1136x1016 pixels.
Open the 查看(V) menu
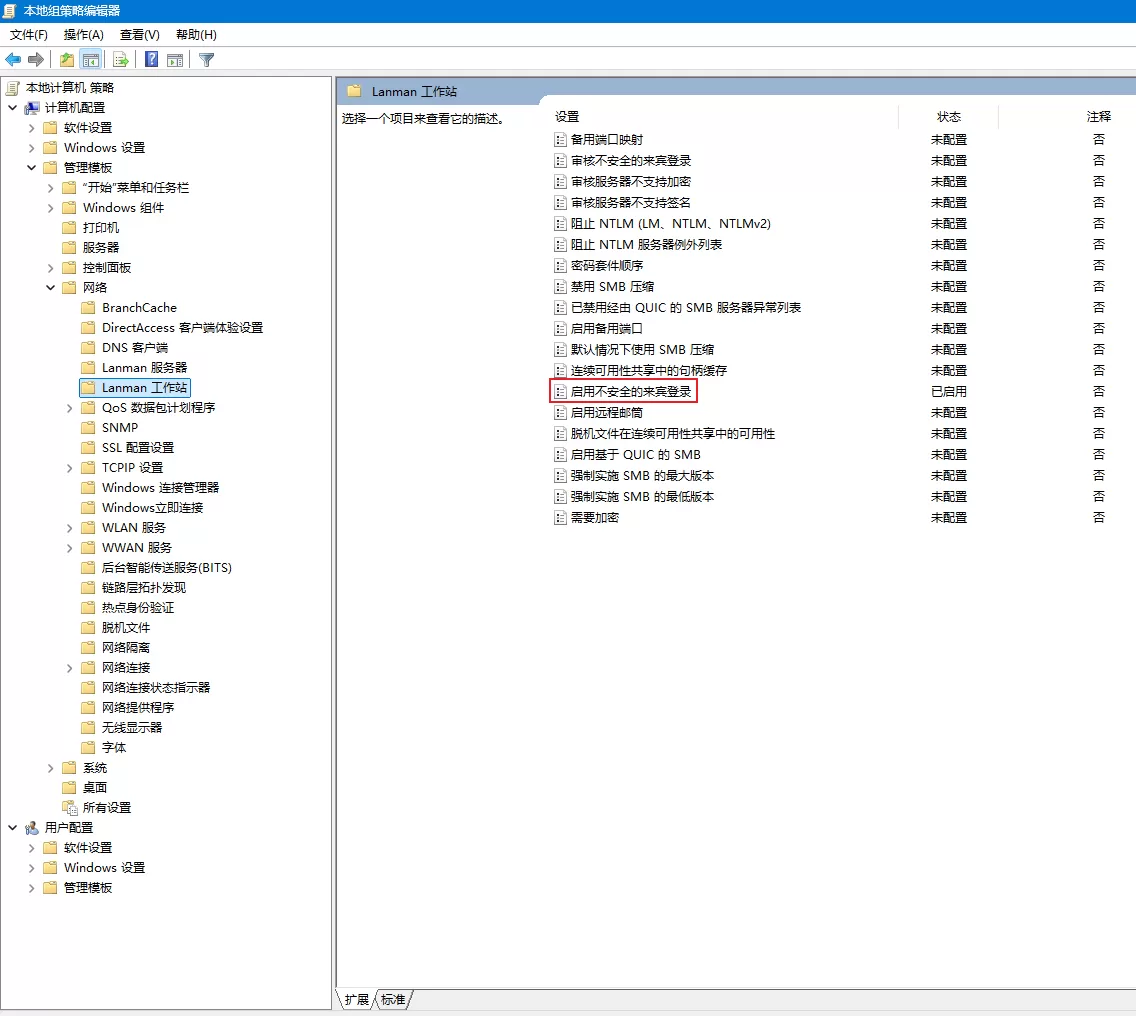coord(140,35)
